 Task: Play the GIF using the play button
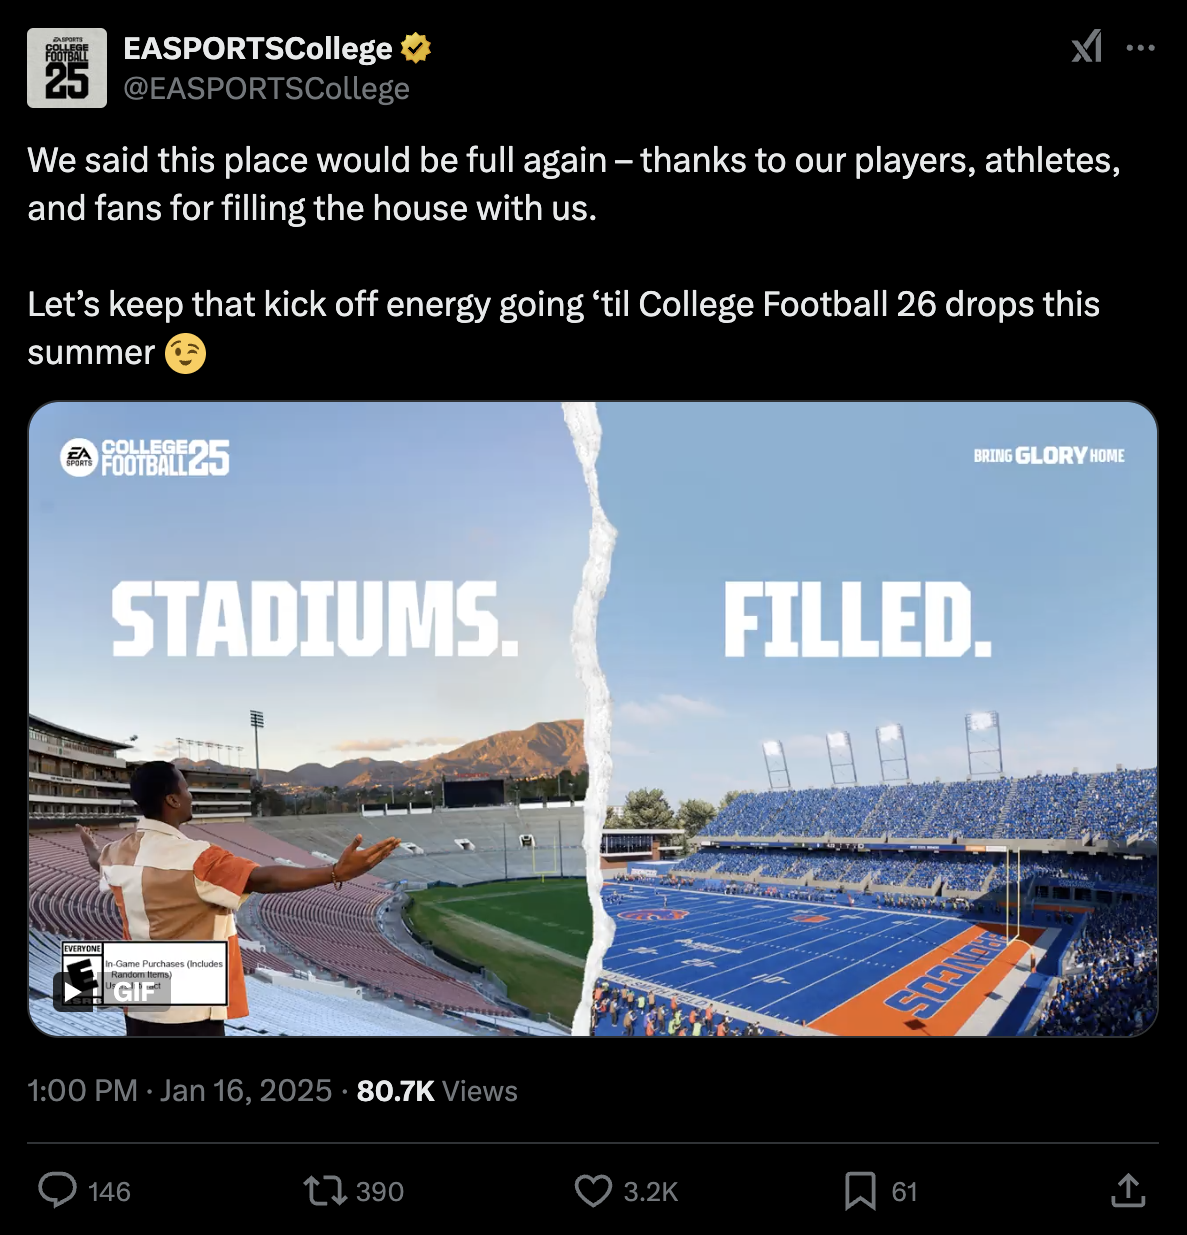(73, 995)
